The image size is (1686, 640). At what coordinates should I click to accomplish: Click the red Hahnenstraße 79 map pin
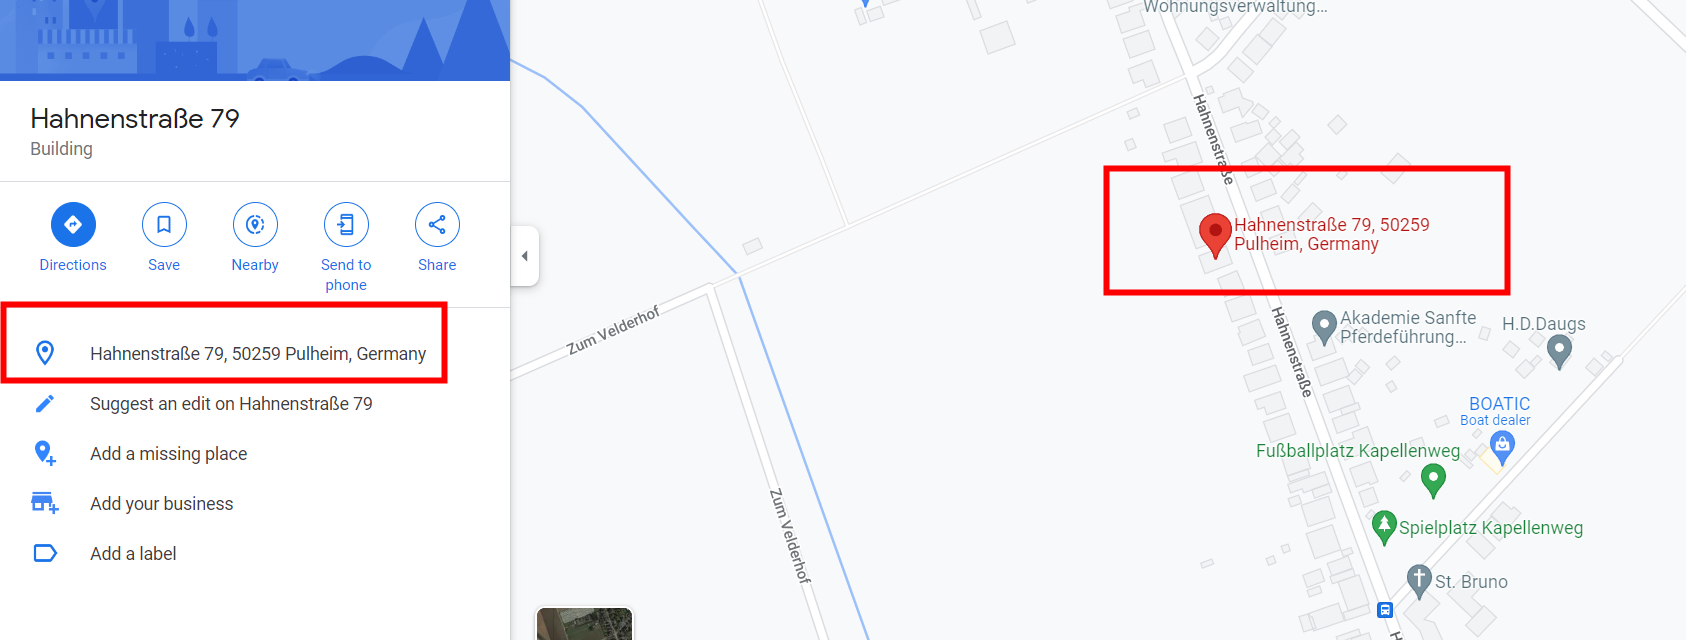pos(1215,235)
